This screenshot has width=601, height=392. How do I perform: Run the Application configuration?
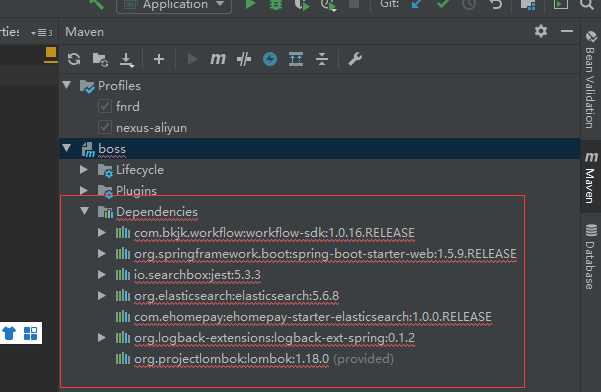250,4
